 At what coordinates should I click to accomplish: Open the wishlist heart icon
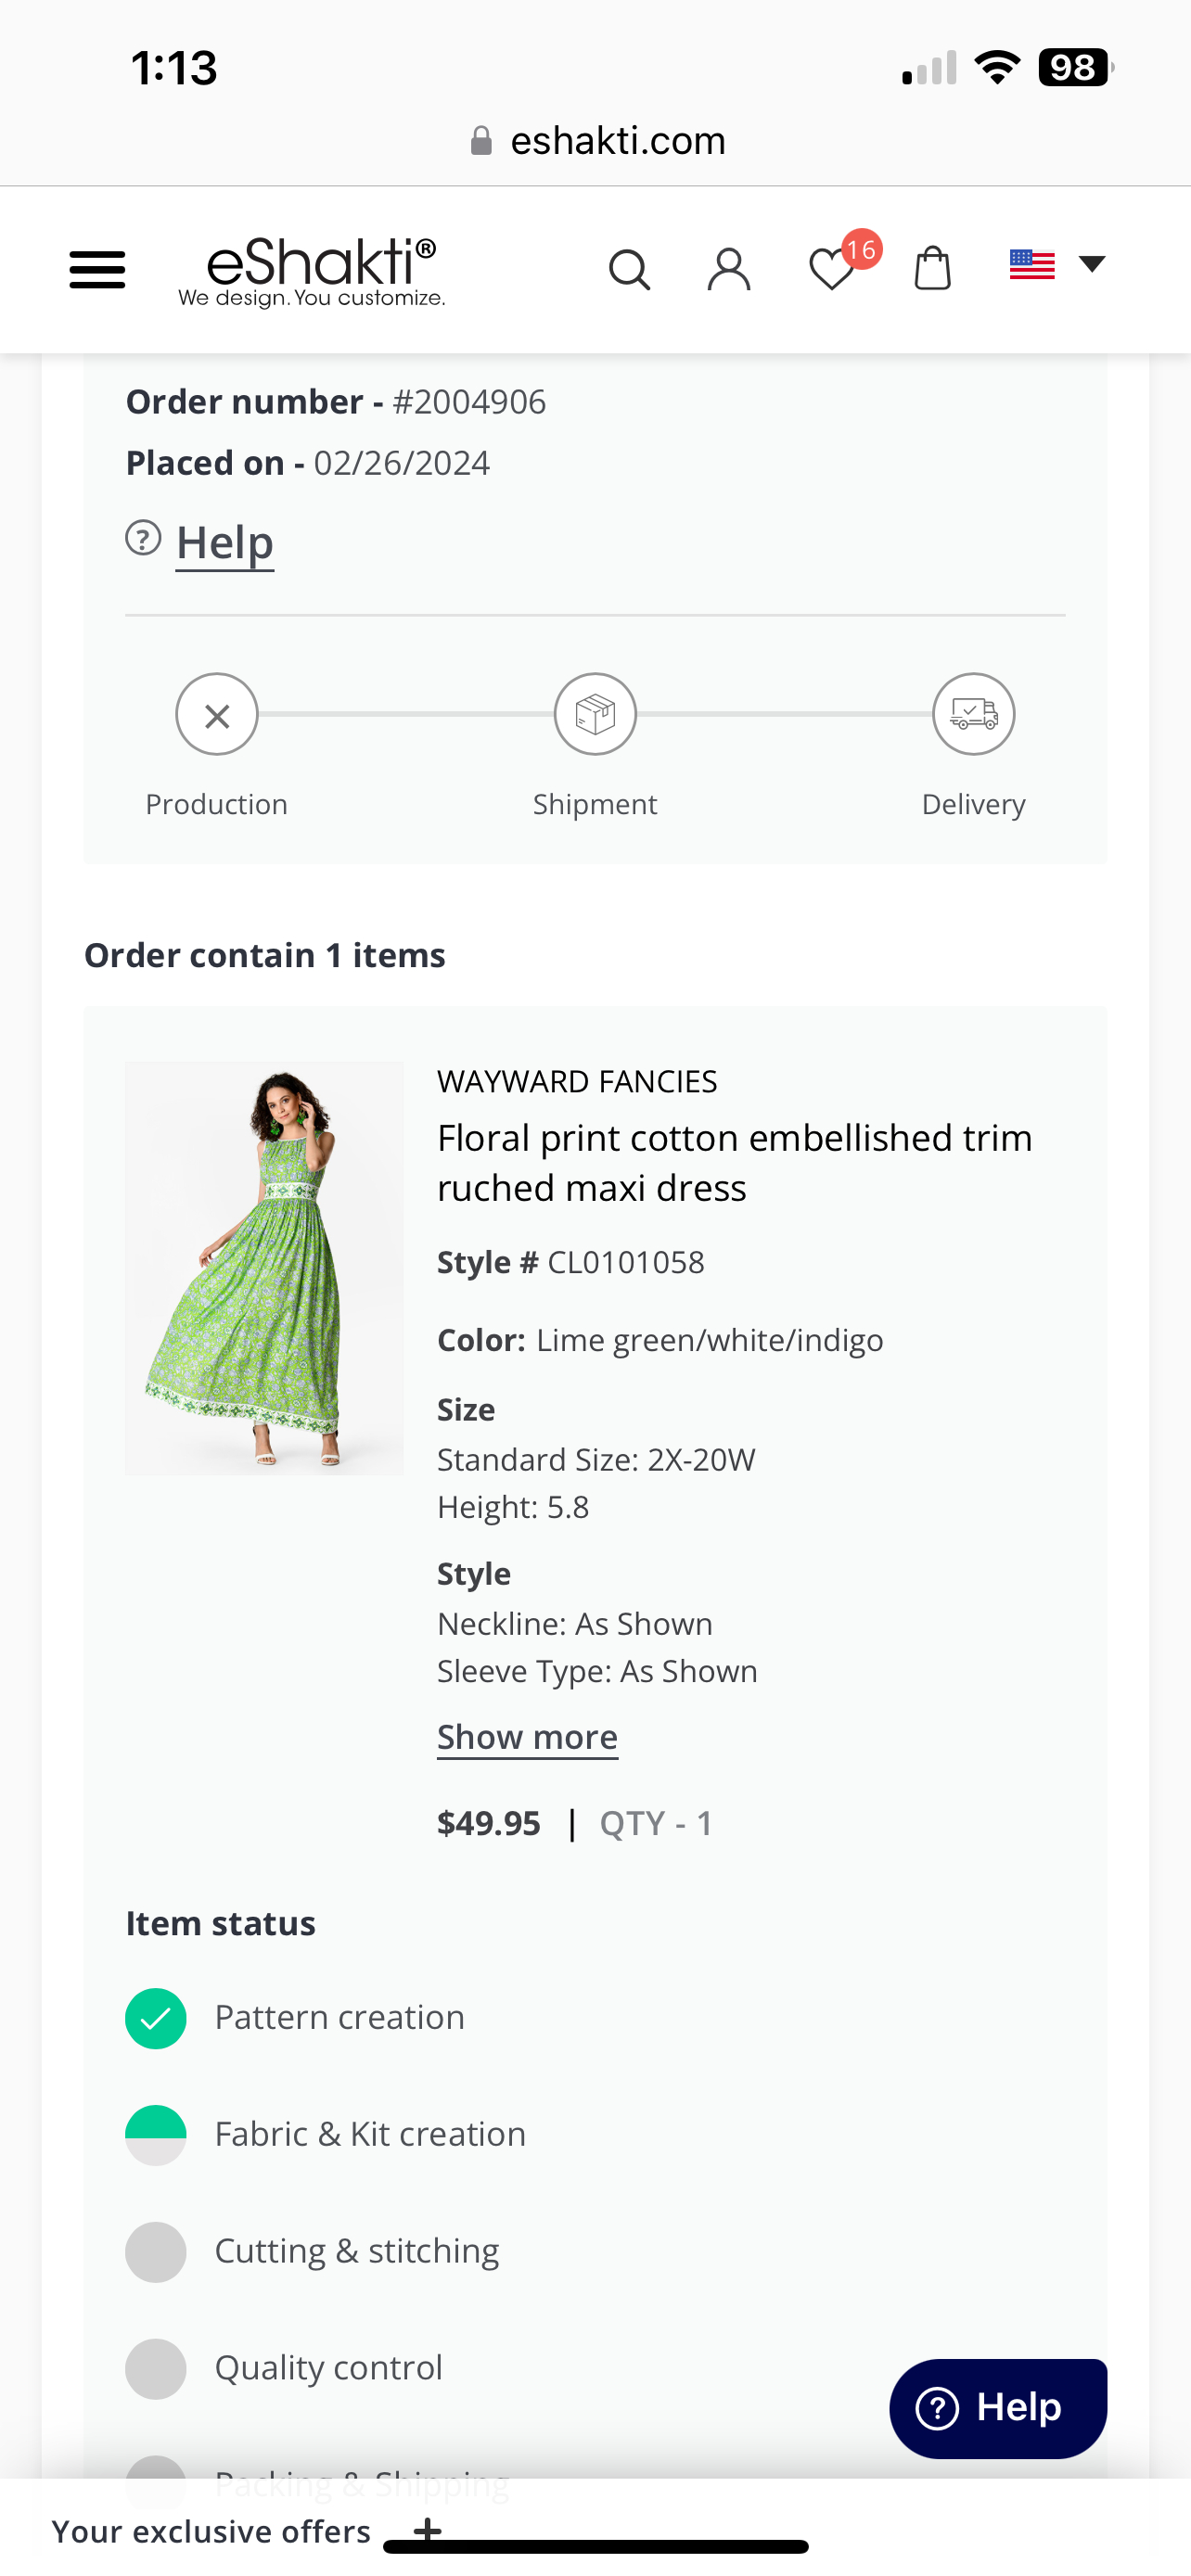click(x=831, y=270)
